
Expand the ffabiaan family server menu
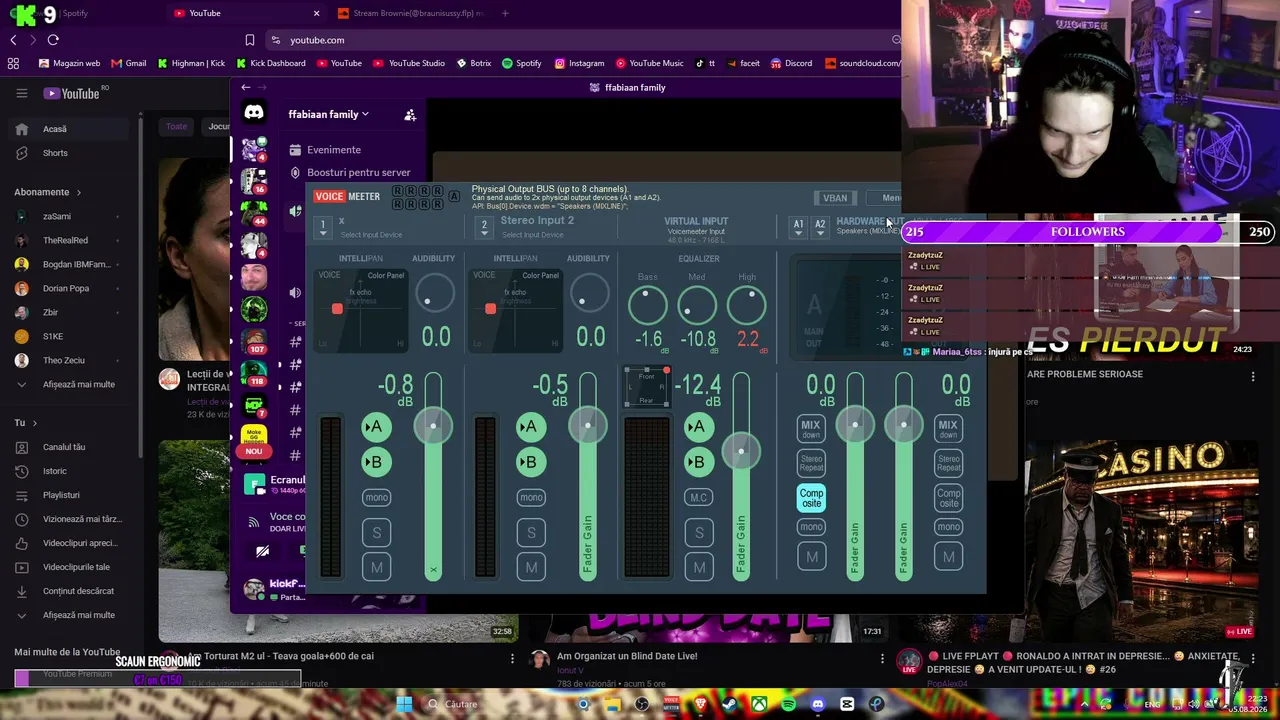click(x=328, y=114)
